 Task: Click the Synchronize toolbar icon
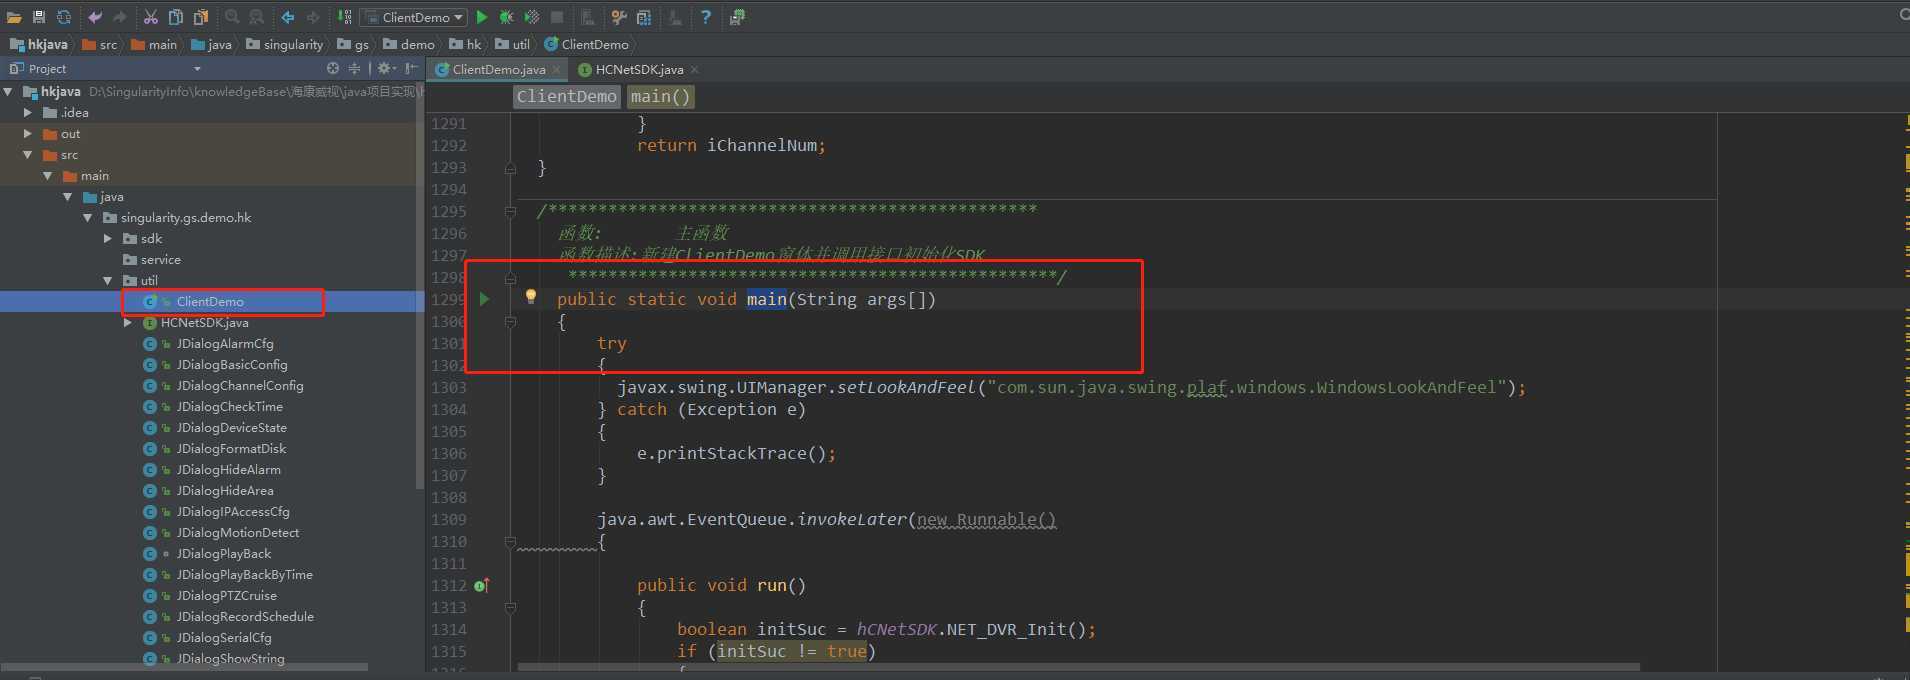(x=64, y=17)
